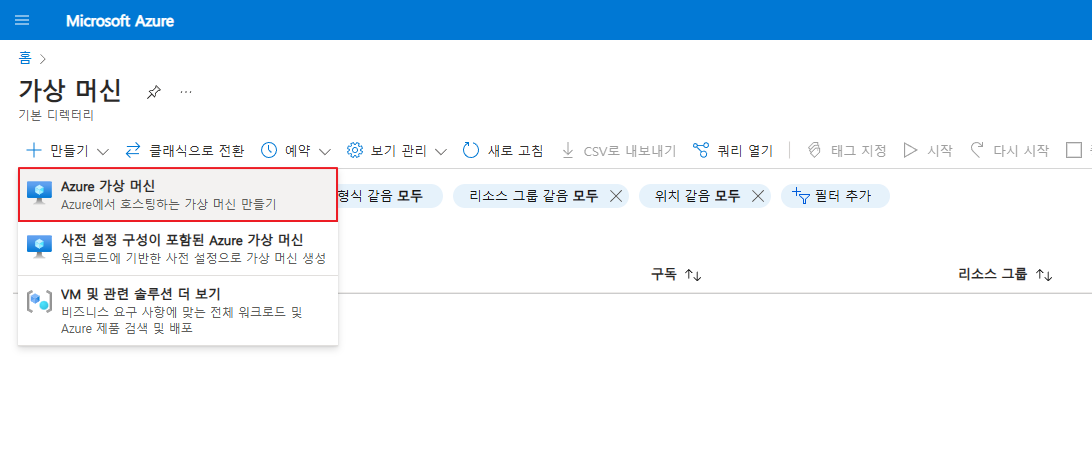This screenshot has width=1092, height=465.
Task: Click the cut-off stop square icon
Action: (x=1073, y=150)
